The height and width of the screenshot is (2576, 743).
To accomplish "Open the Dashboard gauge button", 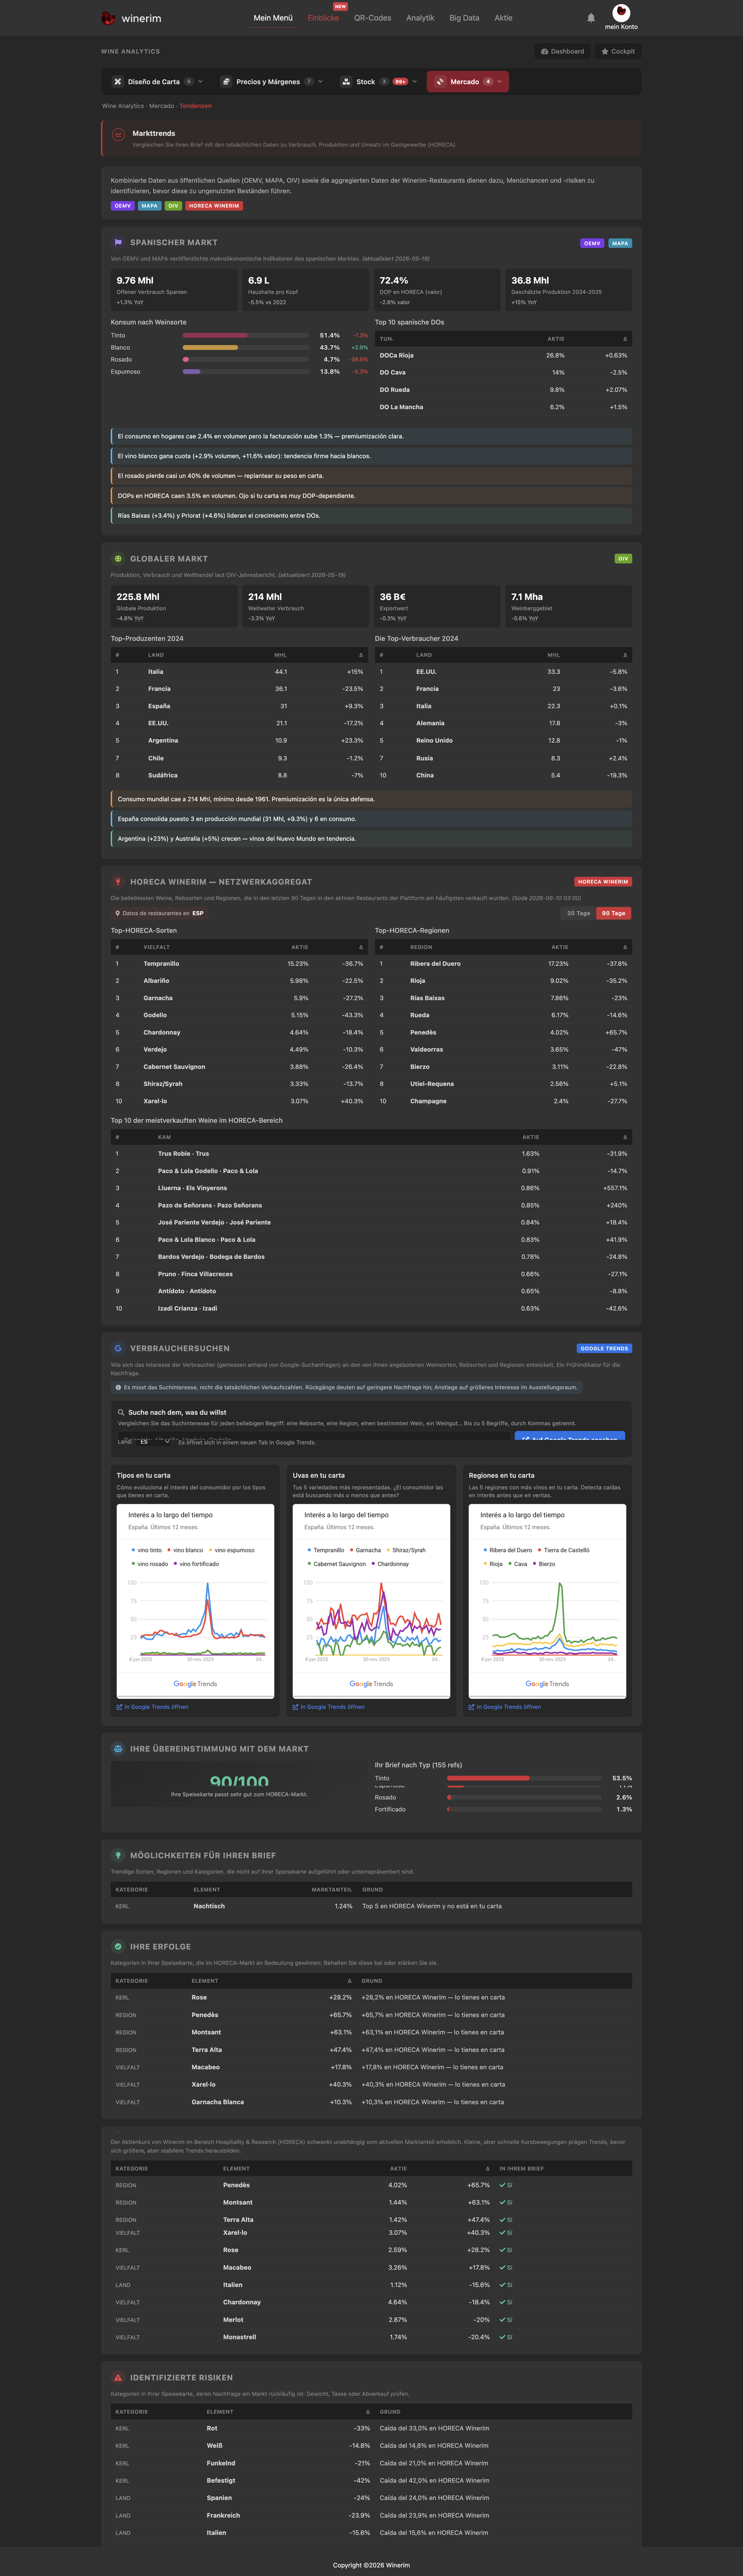I will click(x=563, y=51).
